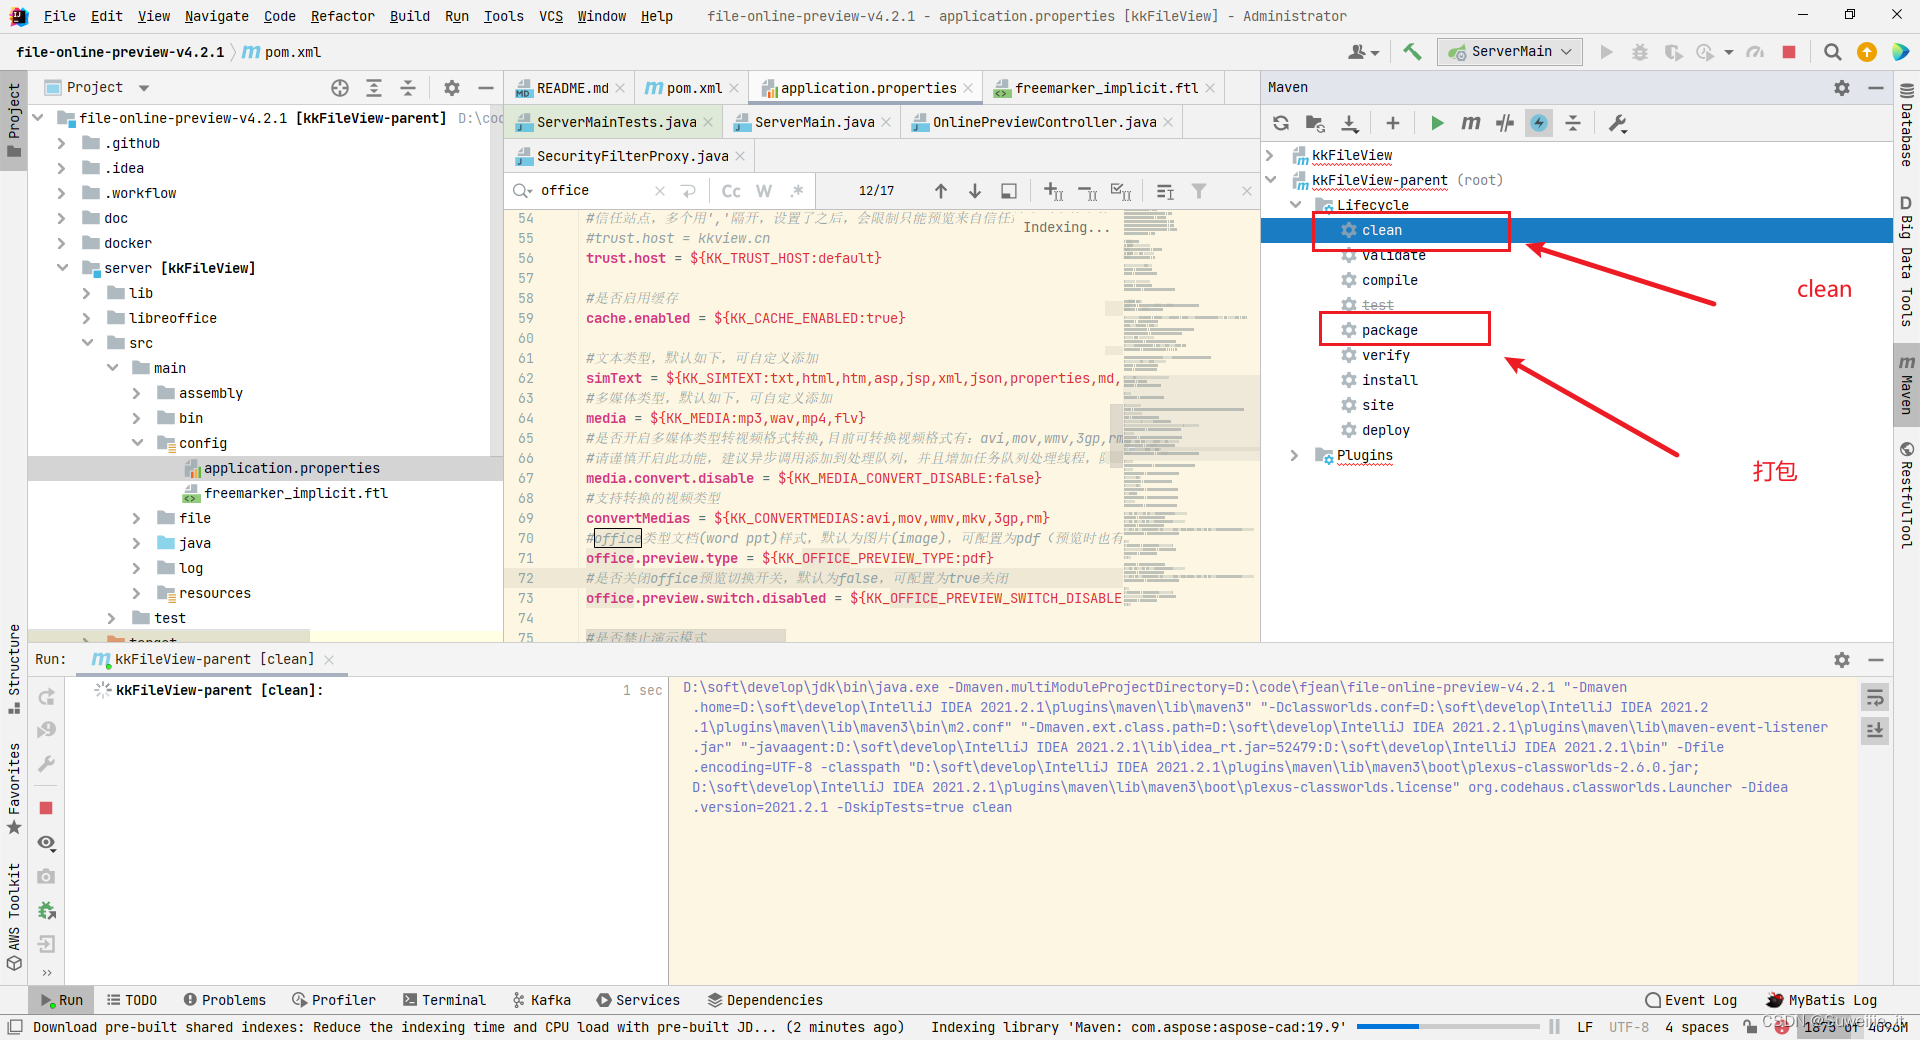Image resolution: width=1920 pixels, height=1040 pixels.
Task: Add selection for next occurrence
Action: pyautogui.click(x=1053, y=191)
